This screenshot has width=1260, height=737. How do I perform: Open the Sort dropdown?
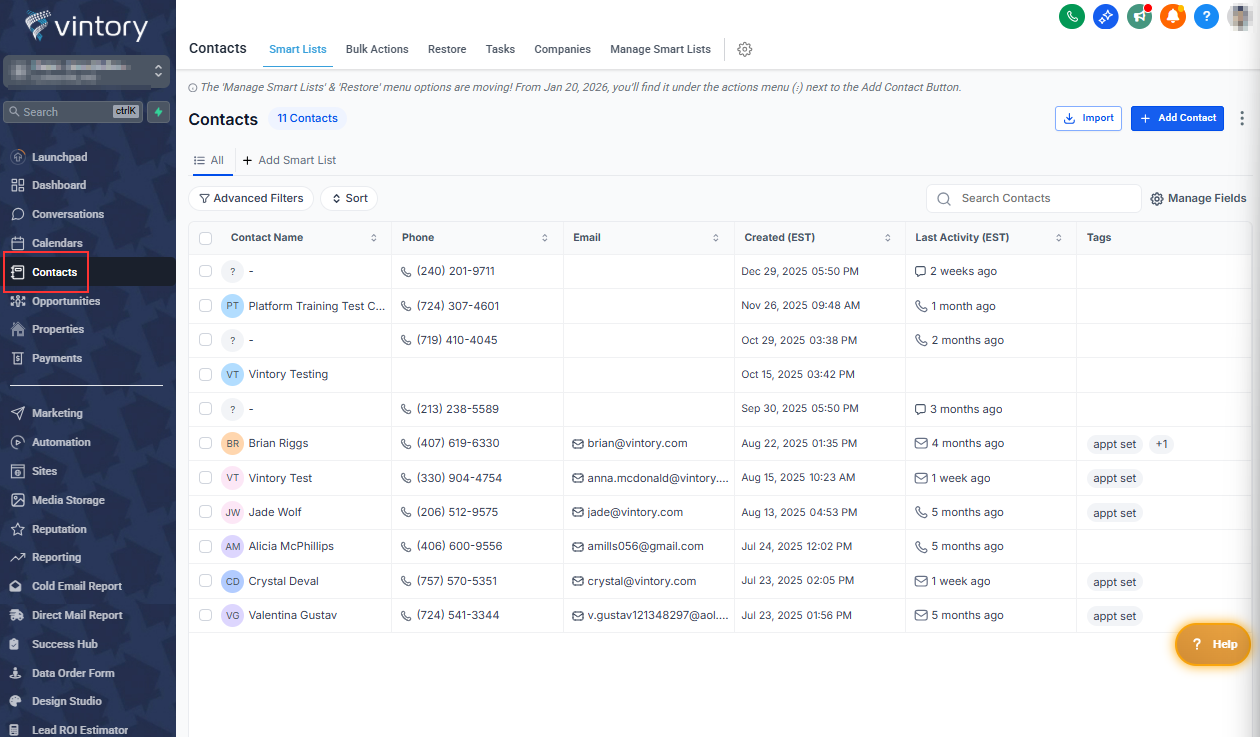coord(349,198)
